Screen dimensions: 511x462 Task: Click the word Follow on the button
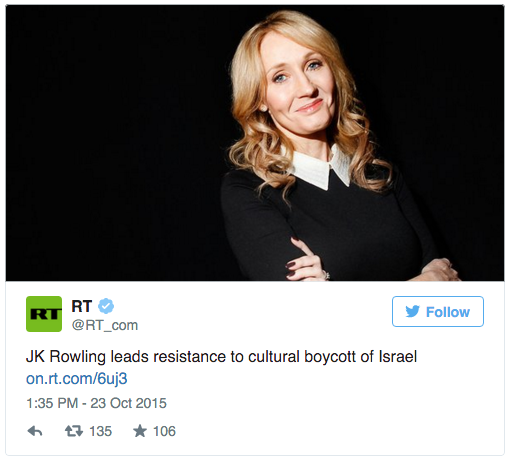[448, 312]
